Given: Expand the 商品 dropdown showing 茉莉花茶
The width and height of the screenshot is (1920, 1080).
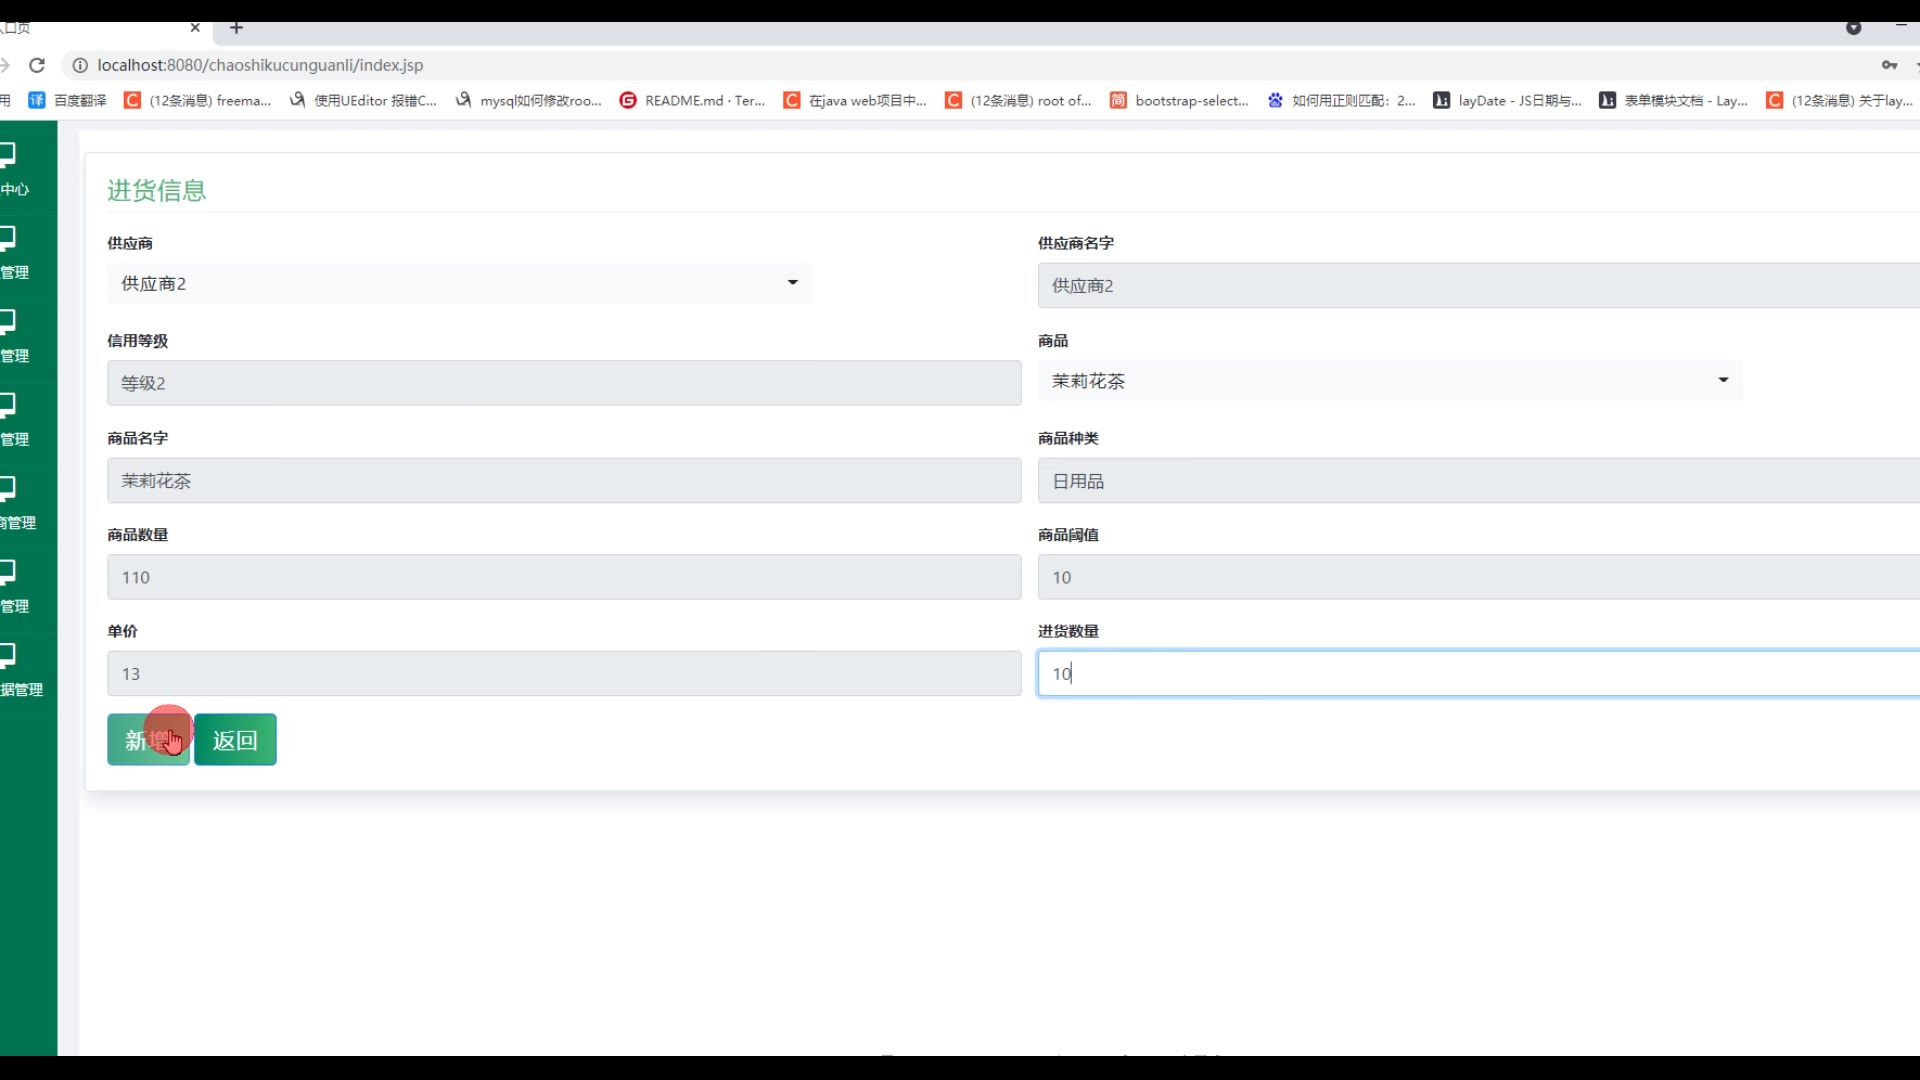Looking at the screenshot, I should [x=1389, y=381].
